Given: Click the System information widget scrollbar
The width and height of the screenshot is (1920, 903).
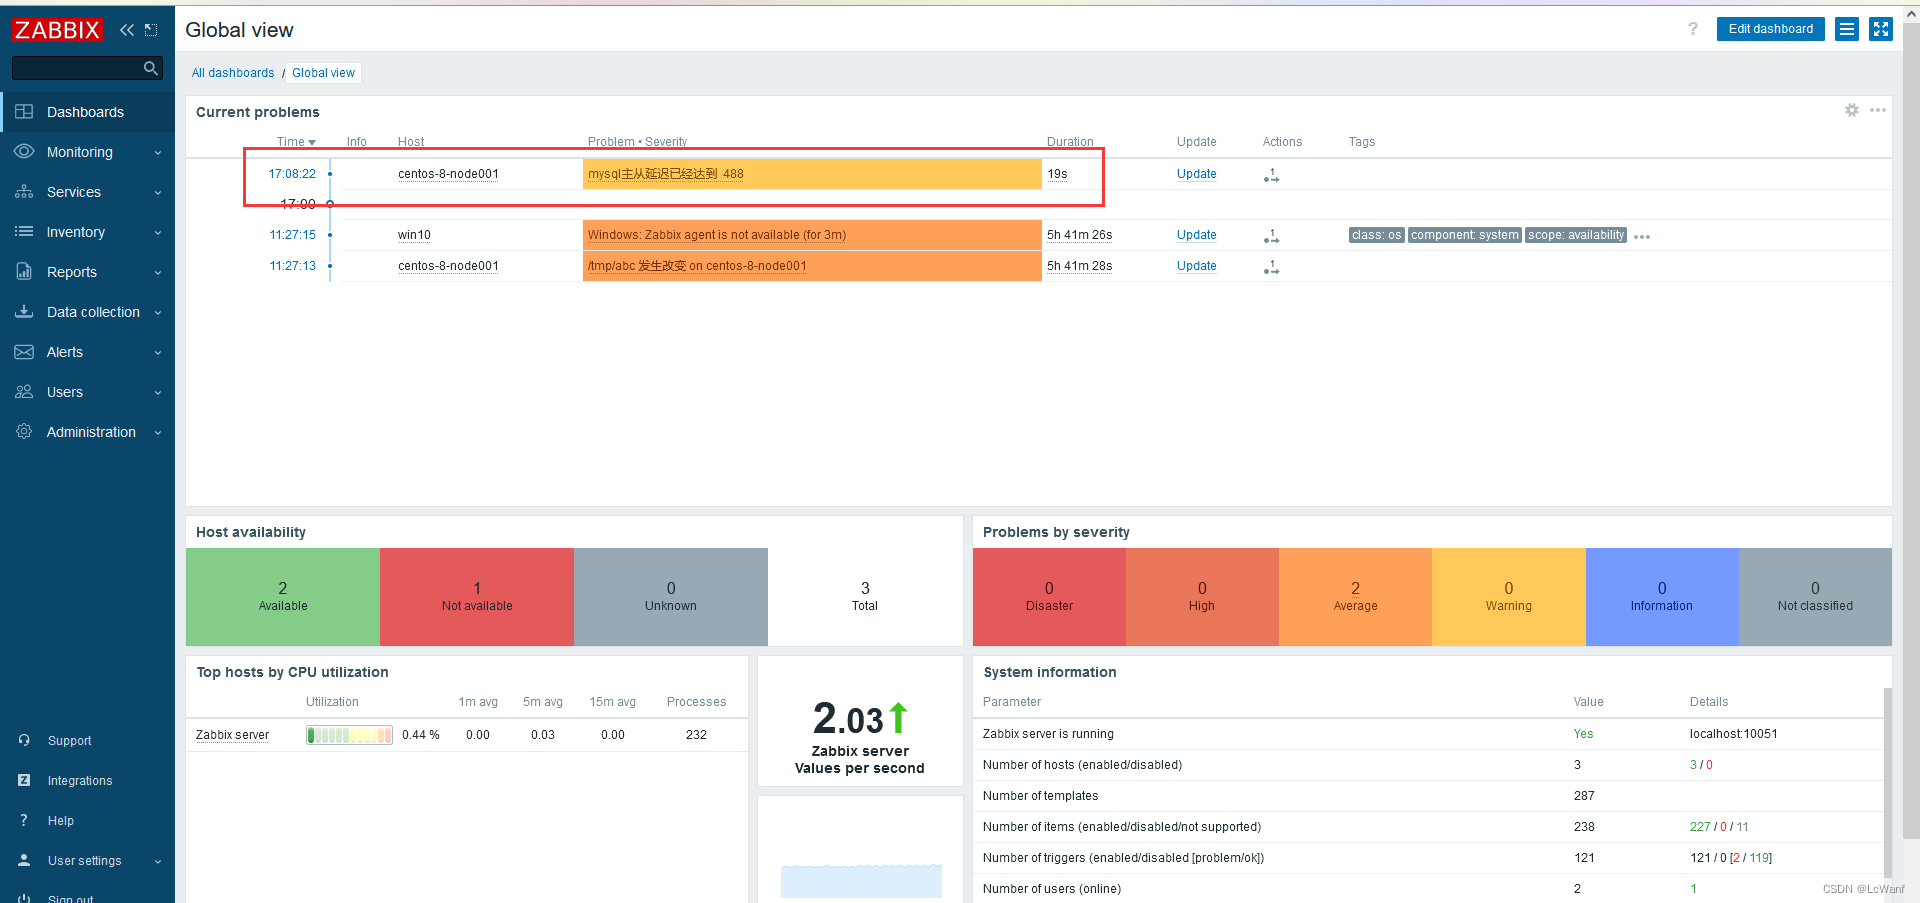Looking at the screenshot, I should 1888,782.
